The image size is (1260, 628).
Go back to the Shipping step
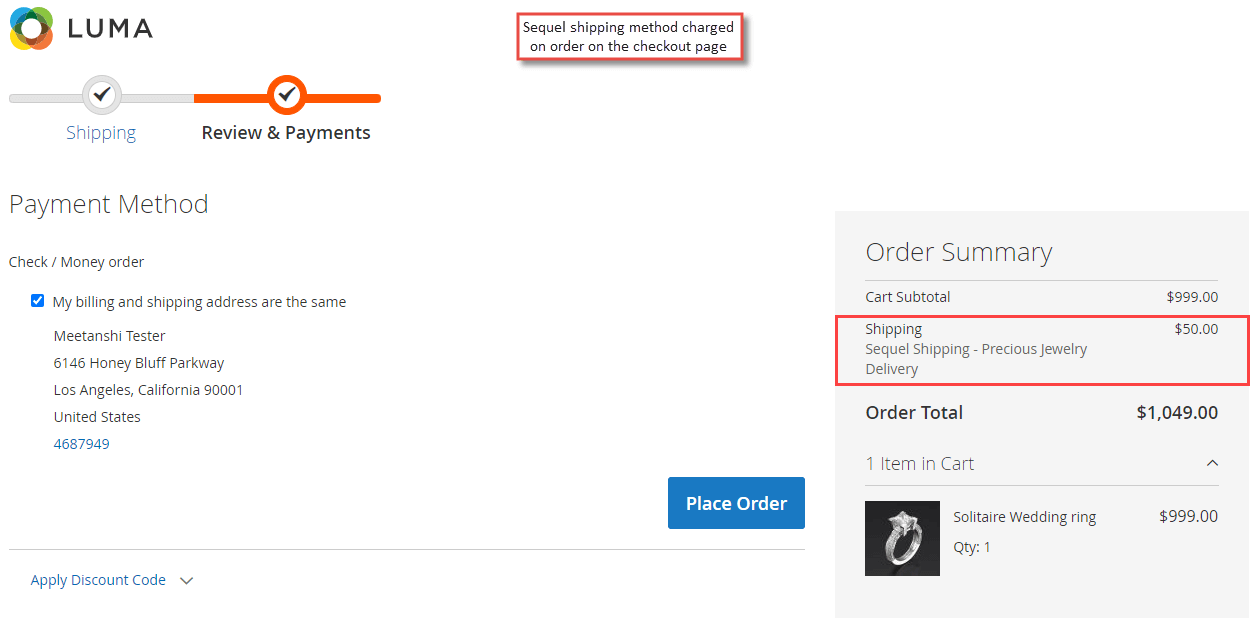tap(100, 131)
